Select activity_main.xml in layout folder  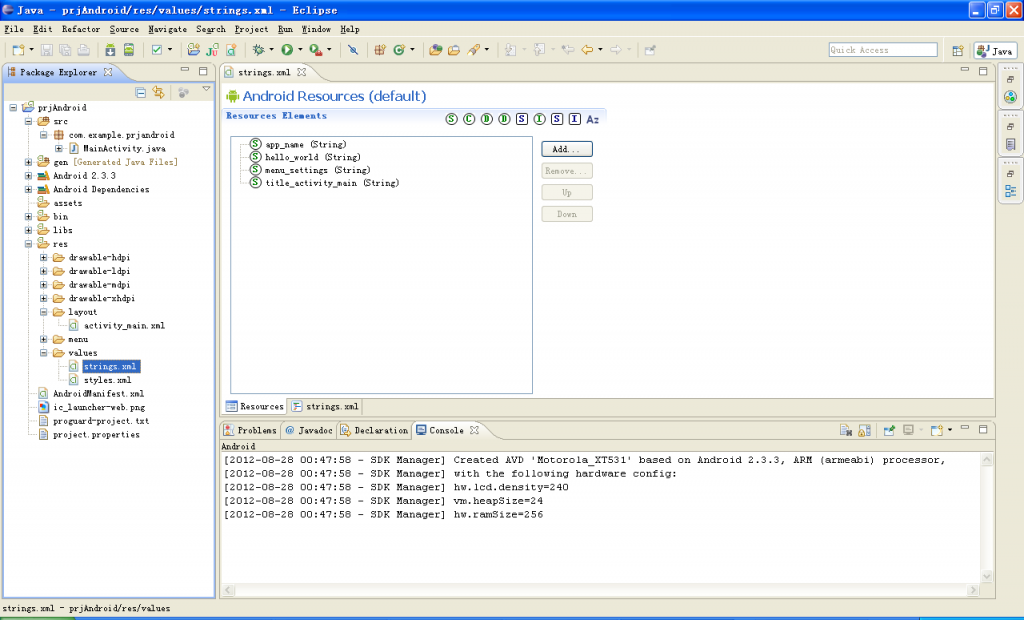[x=117, y=325]
